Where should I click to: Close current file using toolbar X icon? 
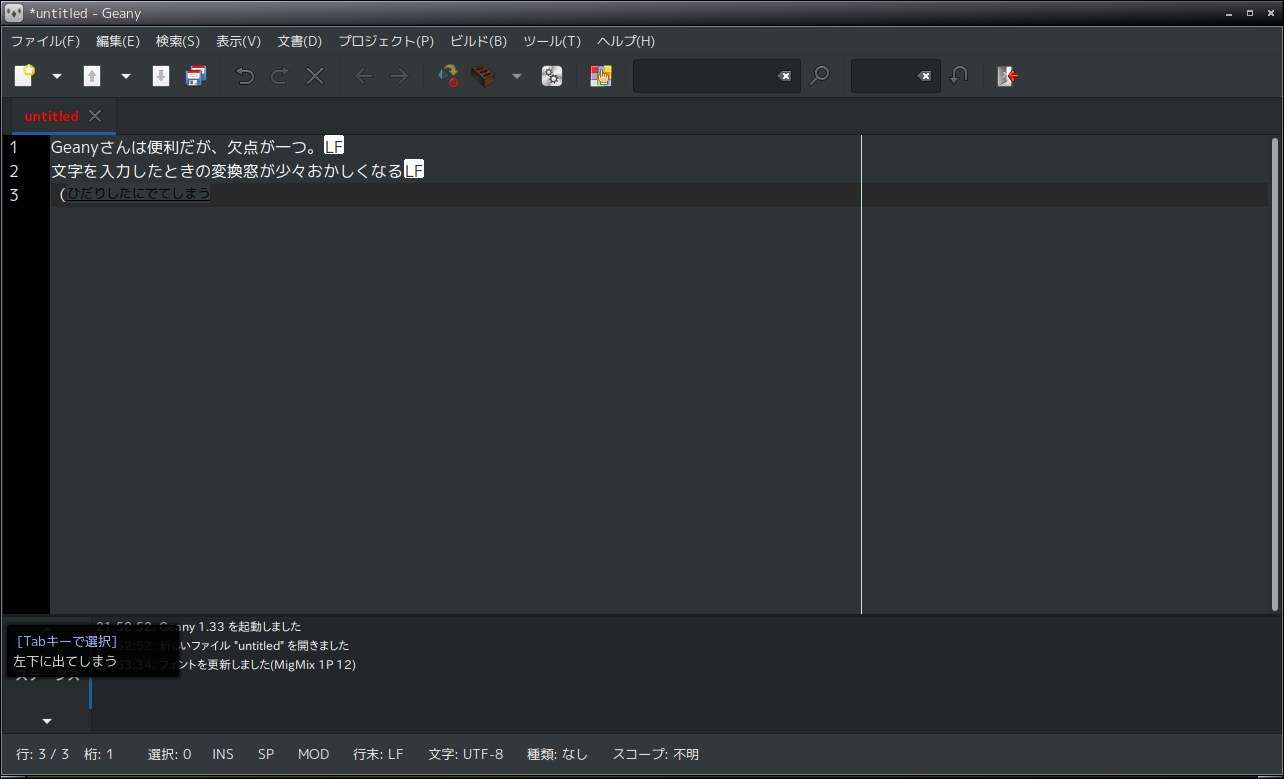(x=315, y=76)
